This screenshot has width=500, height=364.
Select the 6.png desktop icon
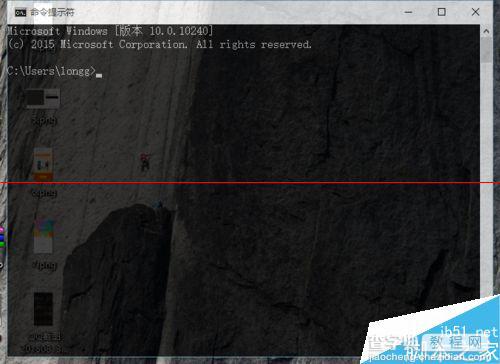(x=43, y=173)
